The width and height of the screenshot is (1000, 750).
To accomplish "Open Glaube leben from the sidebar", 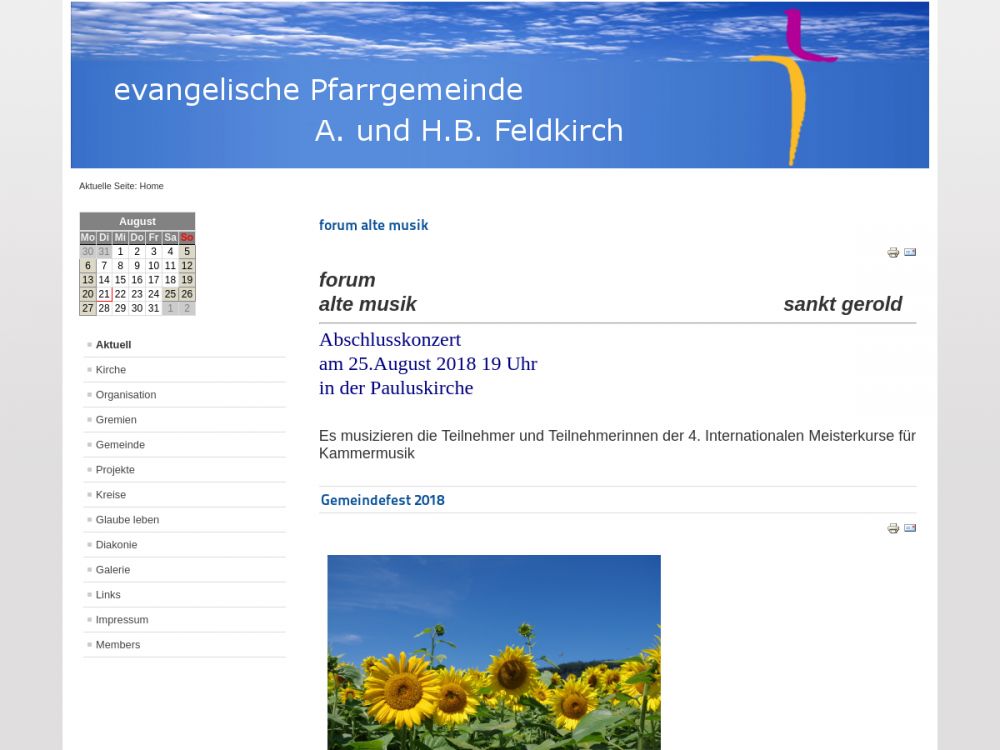I will coord(127,520).
